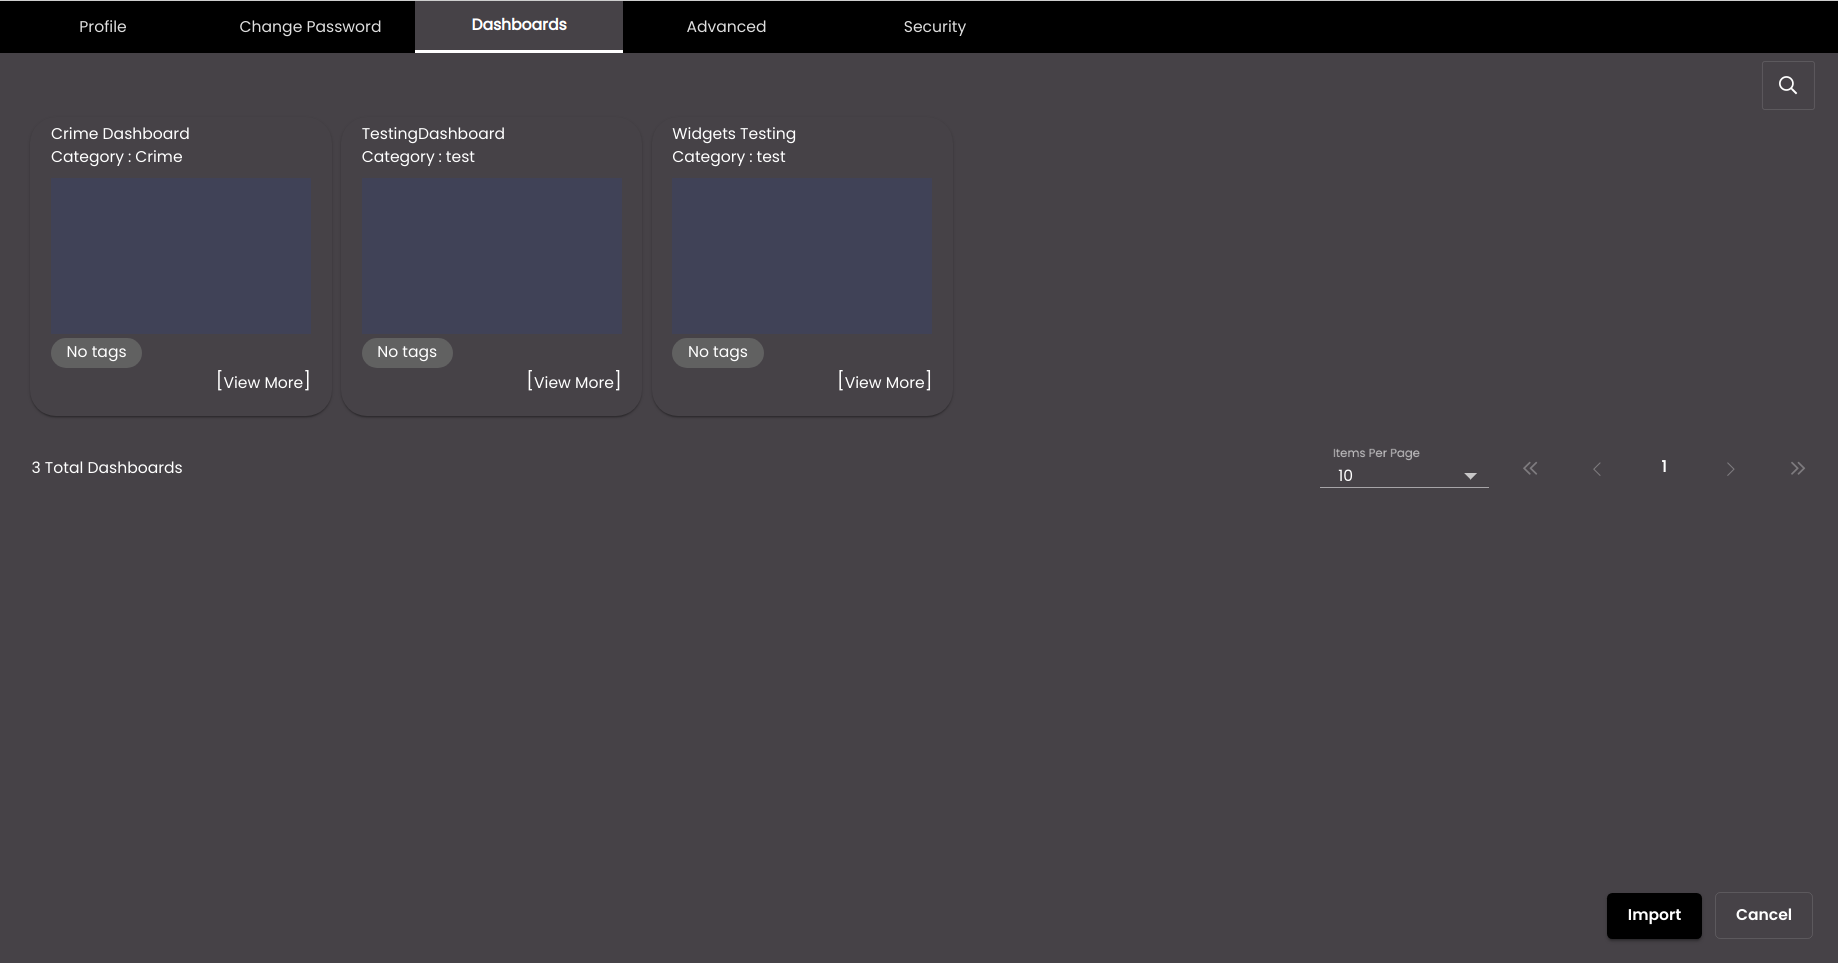The height and width of the screenshot is (963, 1838).
Task: Click page number 1 in pagination
Action: (1664, 467)
